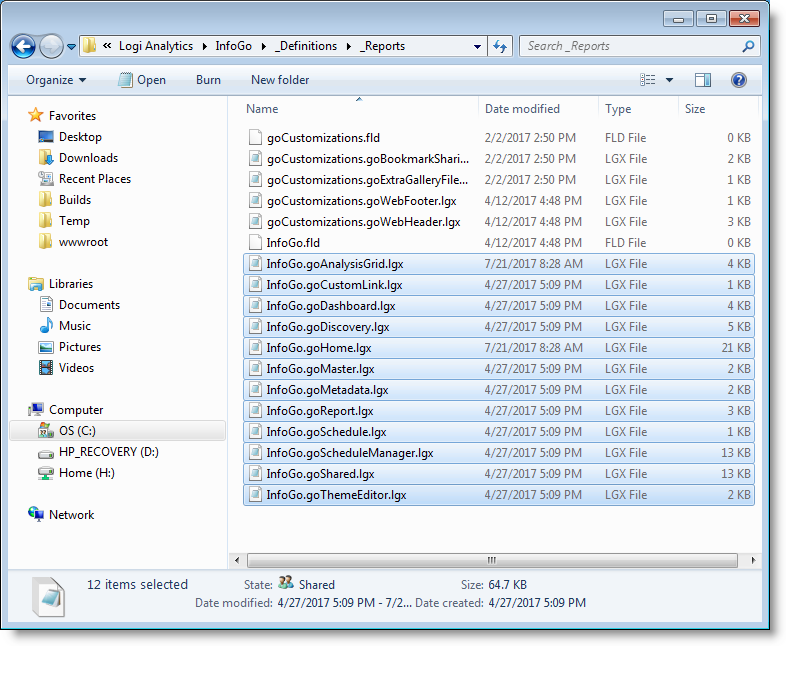
Task: Click the horizontal scrollbar right arrow
Action: pos(753,560)
